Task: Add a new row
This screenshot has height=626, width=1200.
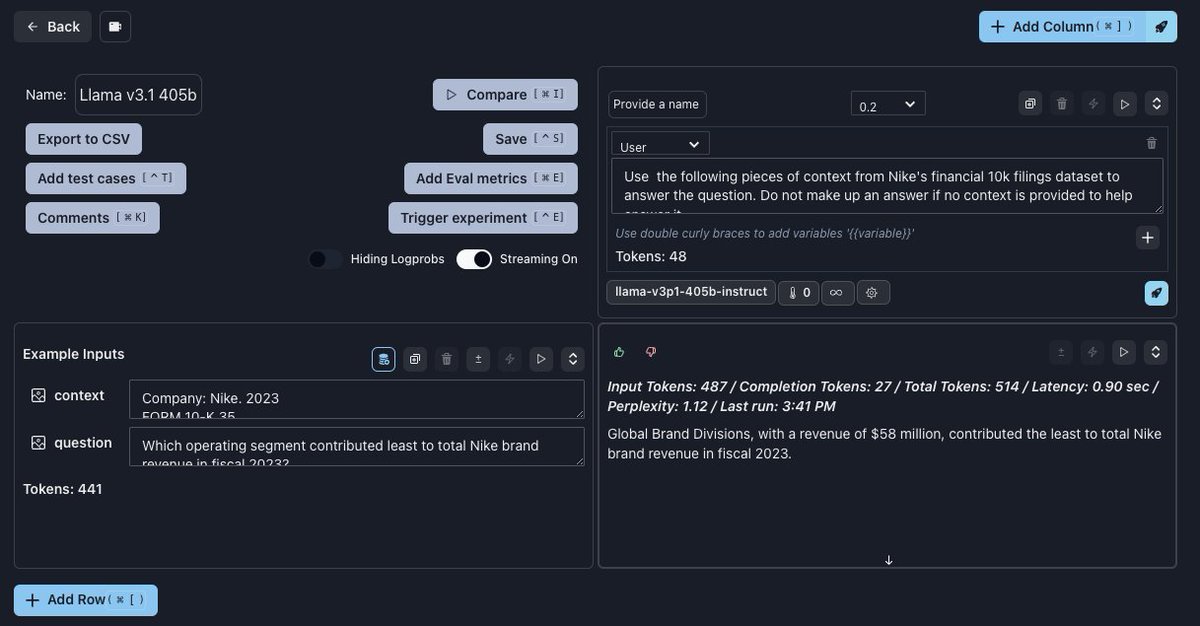Action: coord(86,600)
